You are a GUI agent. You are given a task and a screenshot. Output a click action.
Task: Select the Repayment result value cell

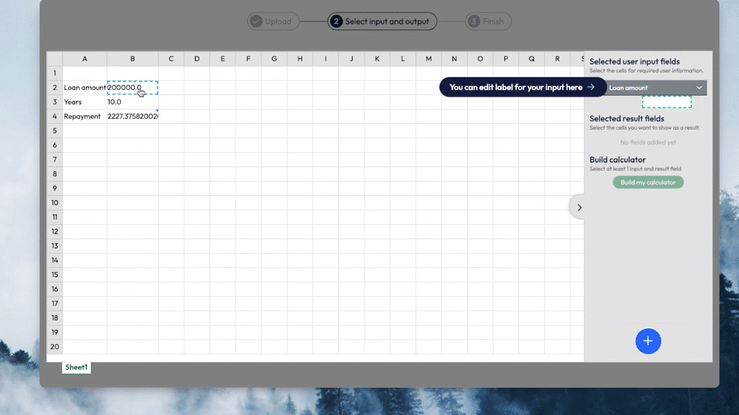point(132,116)
